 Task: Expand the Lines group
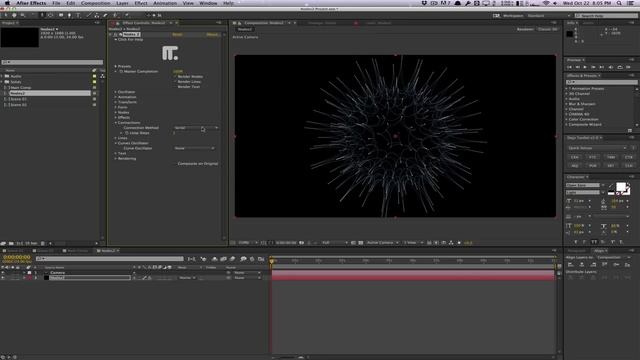click(x=116, y=138)
